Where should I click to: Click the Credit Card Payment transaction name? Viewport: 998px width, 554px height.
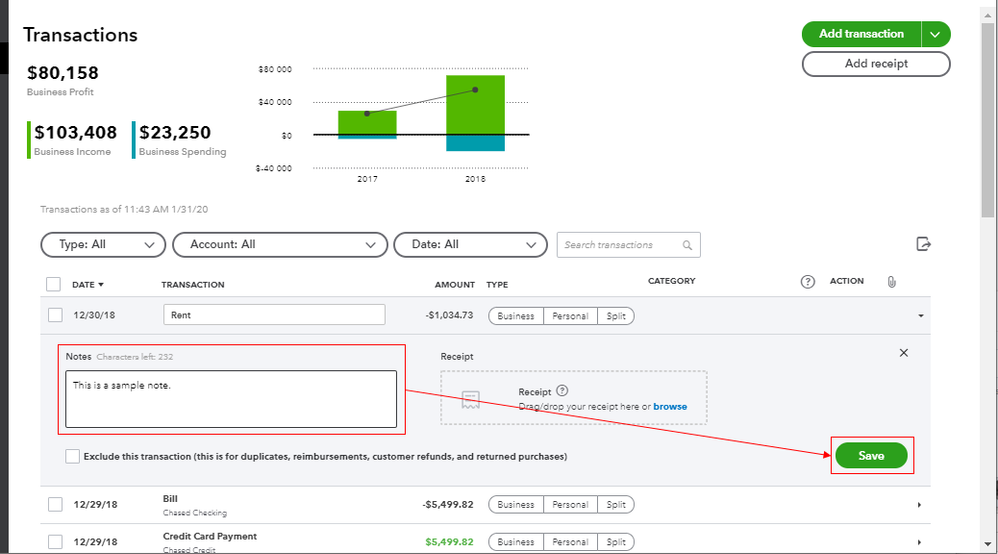click(210, 536)
